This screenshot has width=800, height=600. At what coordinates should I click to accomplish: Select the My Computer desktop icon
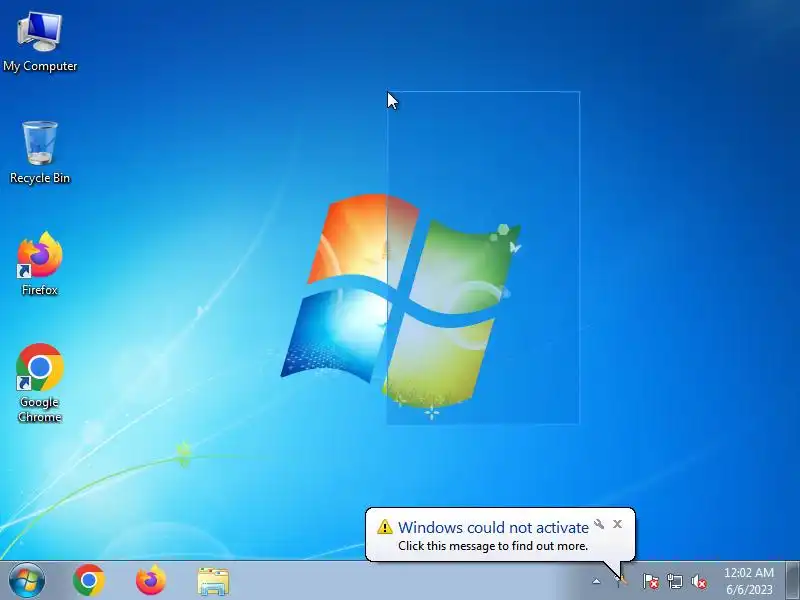pyautogui.click(x=40, y=42)
